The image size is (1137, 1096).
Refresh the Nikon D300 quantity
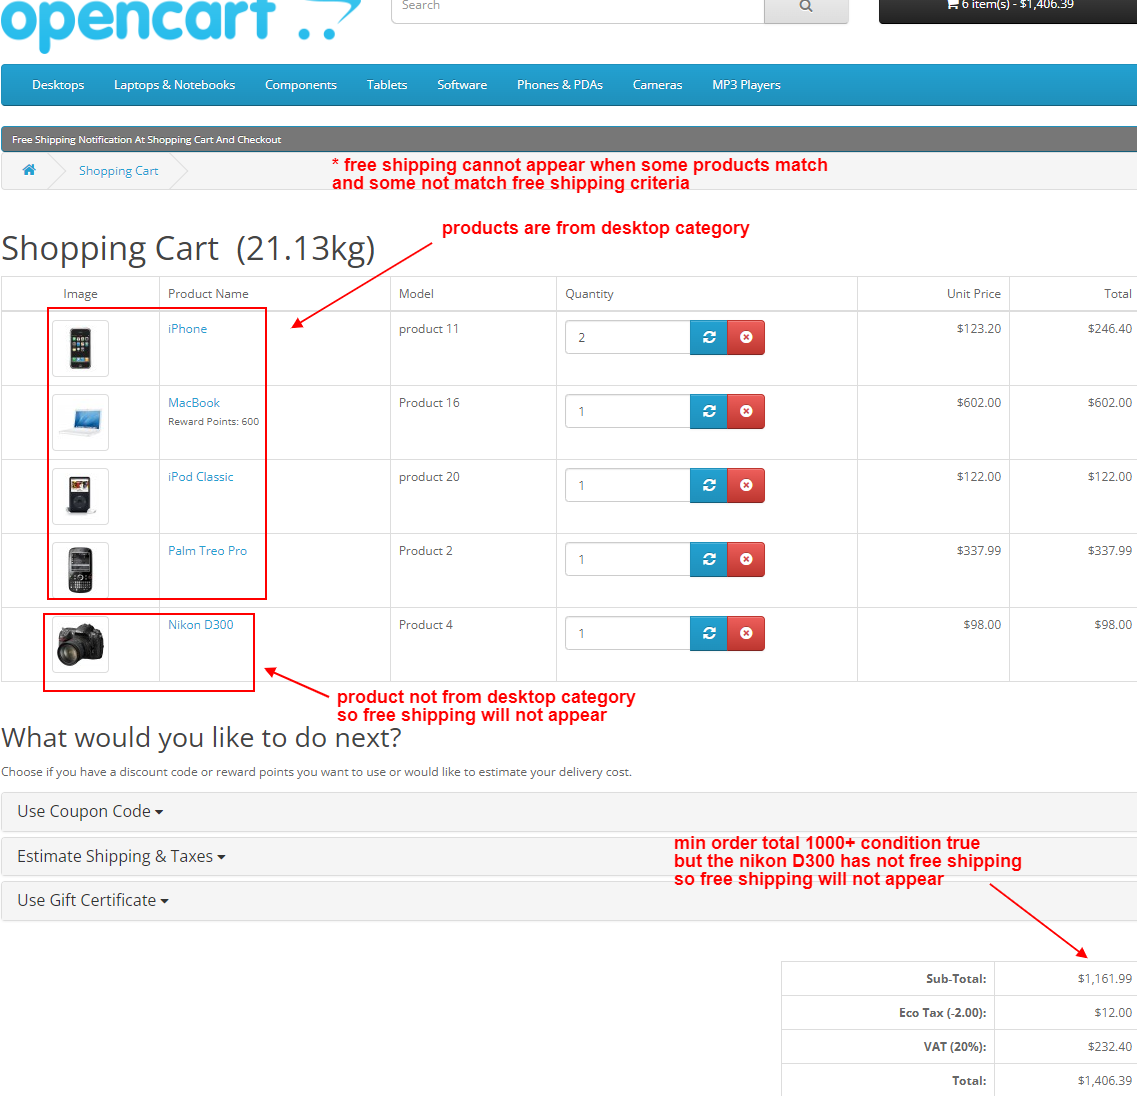[709, 633]
